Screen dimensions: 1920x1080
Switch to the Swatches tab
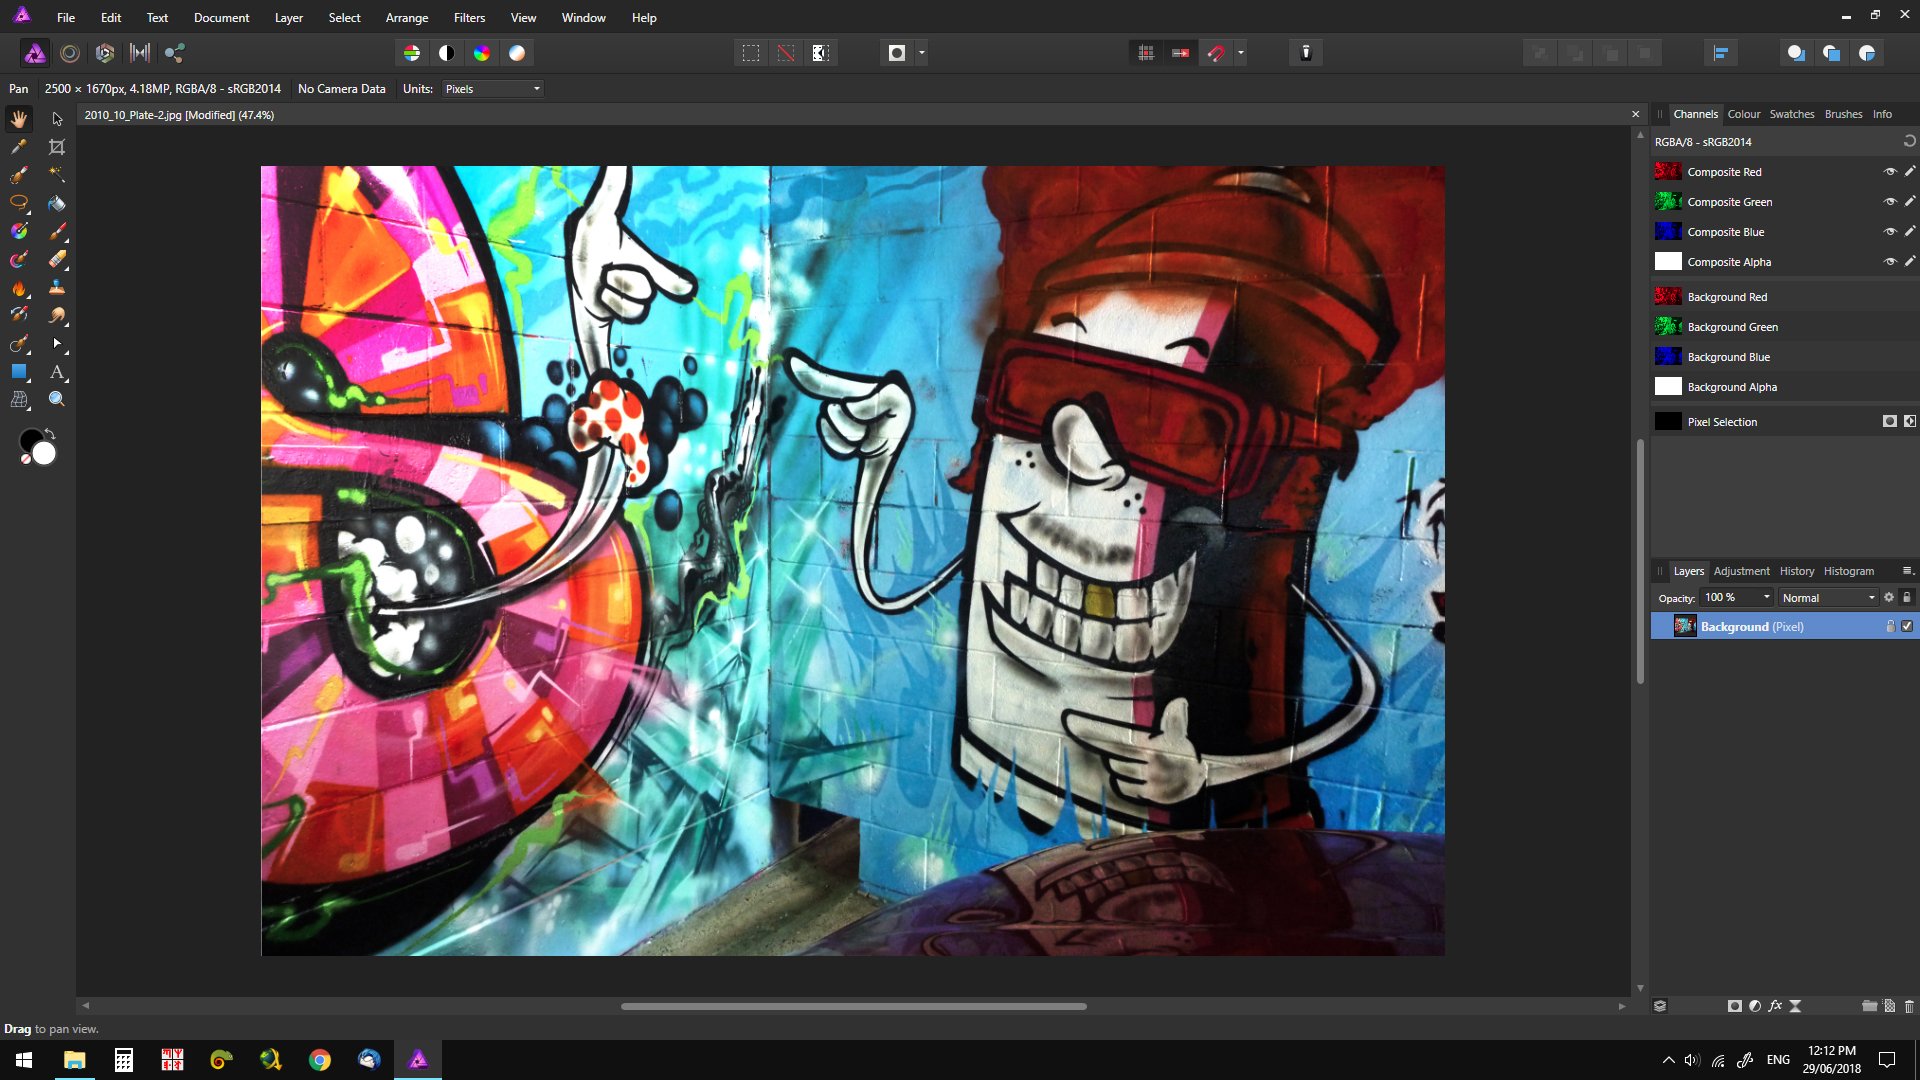[x=1791, y=114]
